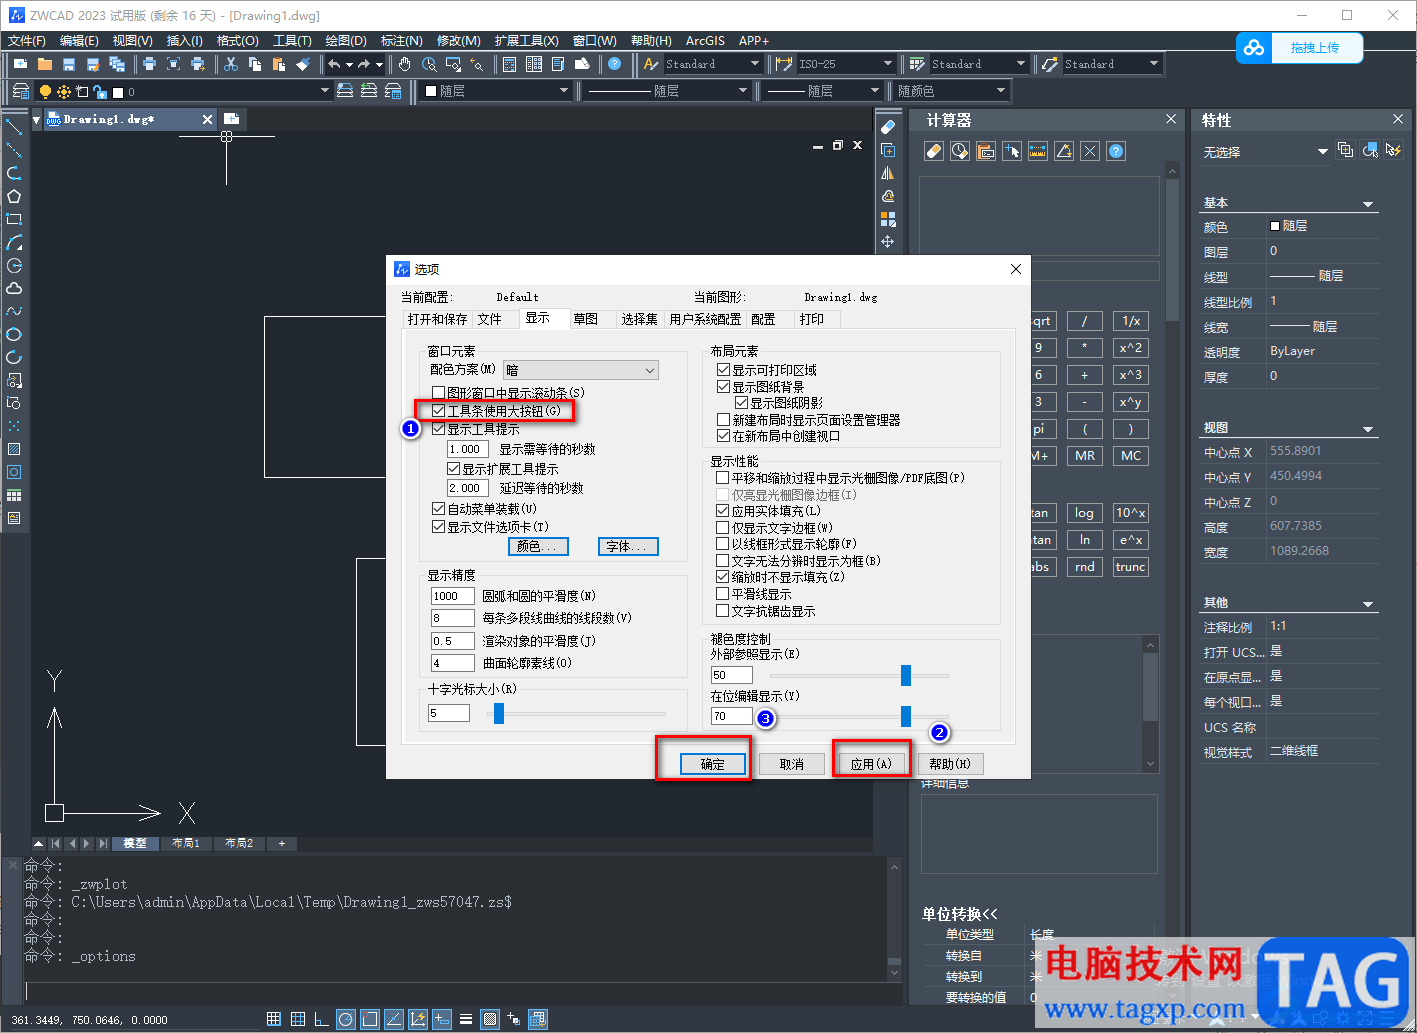
Task: Click the 帮助(H) button
Action: point(950,764)
